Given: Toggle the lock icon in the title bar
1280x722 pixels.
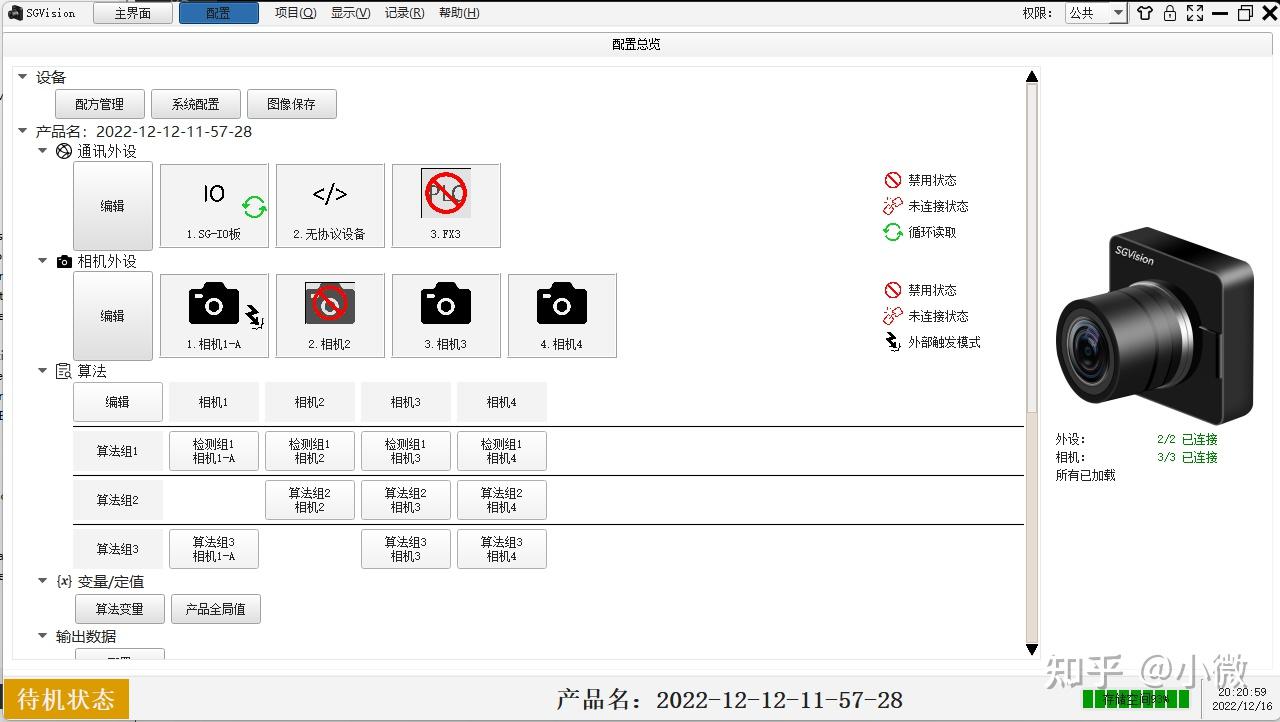Looking at the screenshot, I should tap(1169, 13).
